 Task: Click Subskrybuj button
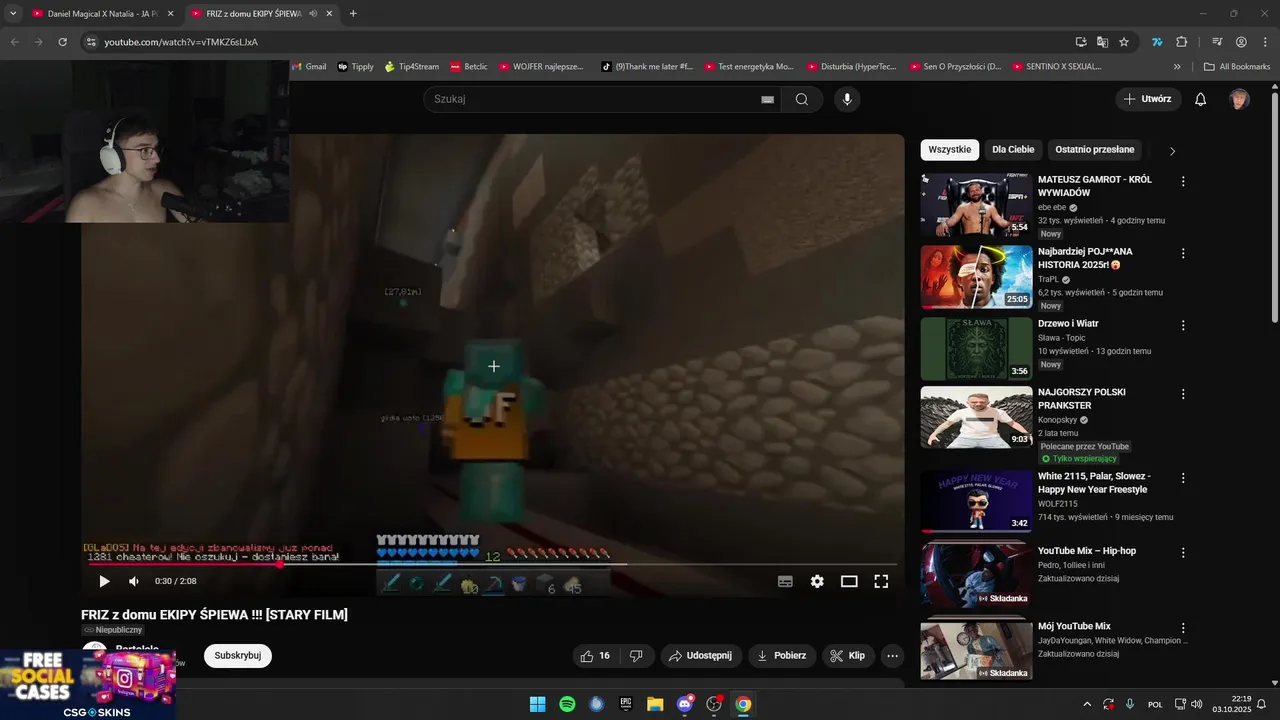238,656
